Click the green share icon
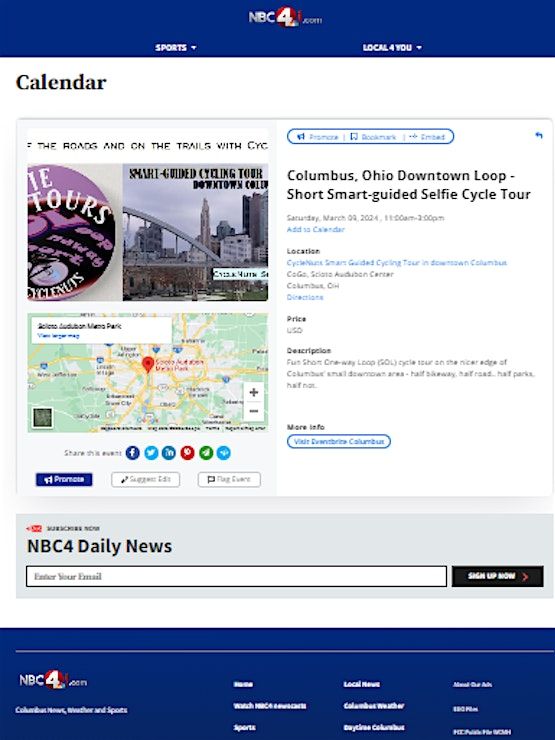The height and width of the screenshot is (740, 555). click(x=206, y=453)
